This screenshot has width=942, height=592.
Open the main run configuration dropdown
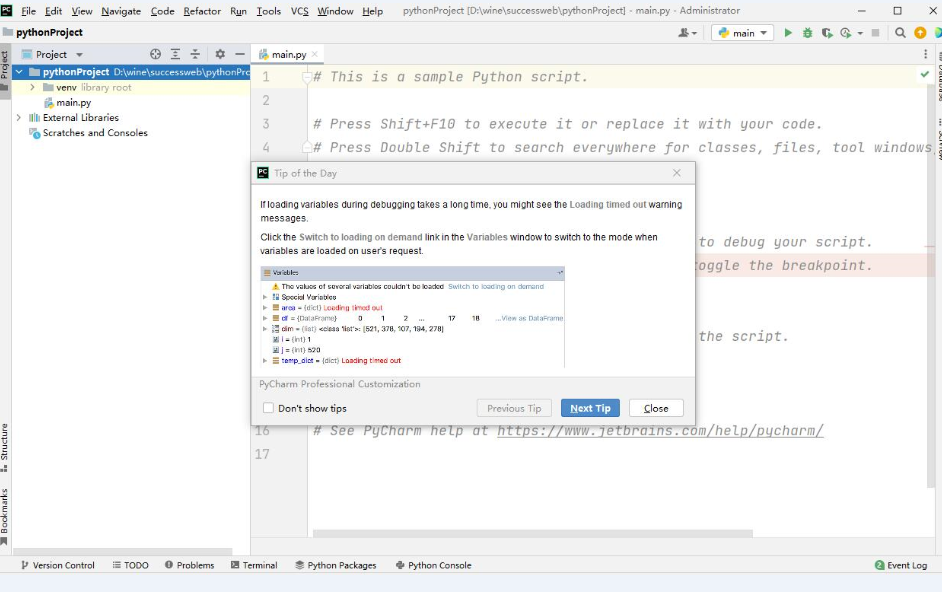tap(743, 33)
